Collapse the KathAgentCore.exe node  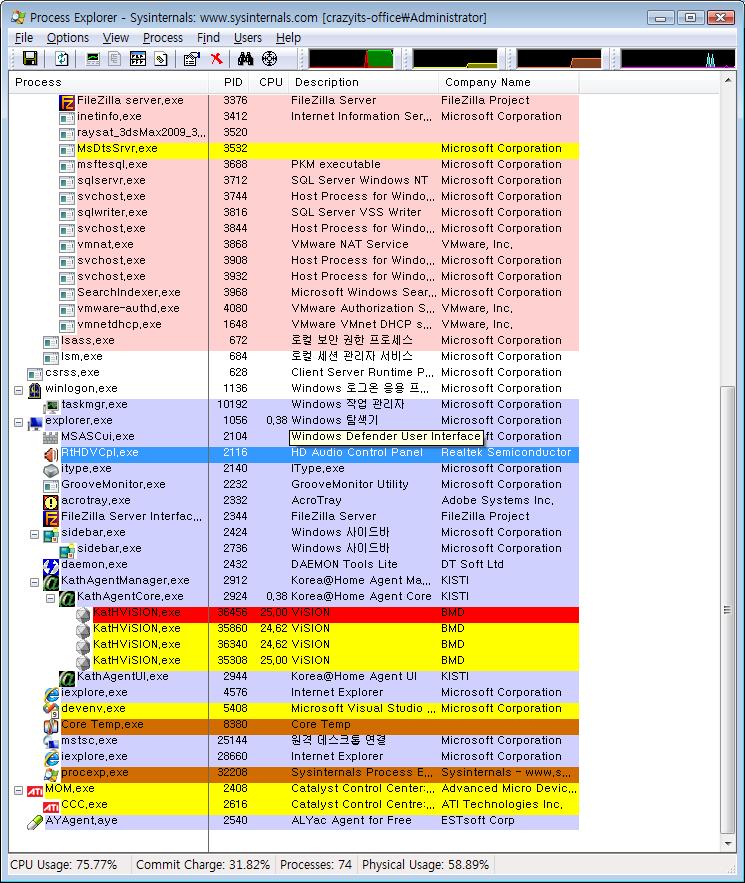point(50,598)
